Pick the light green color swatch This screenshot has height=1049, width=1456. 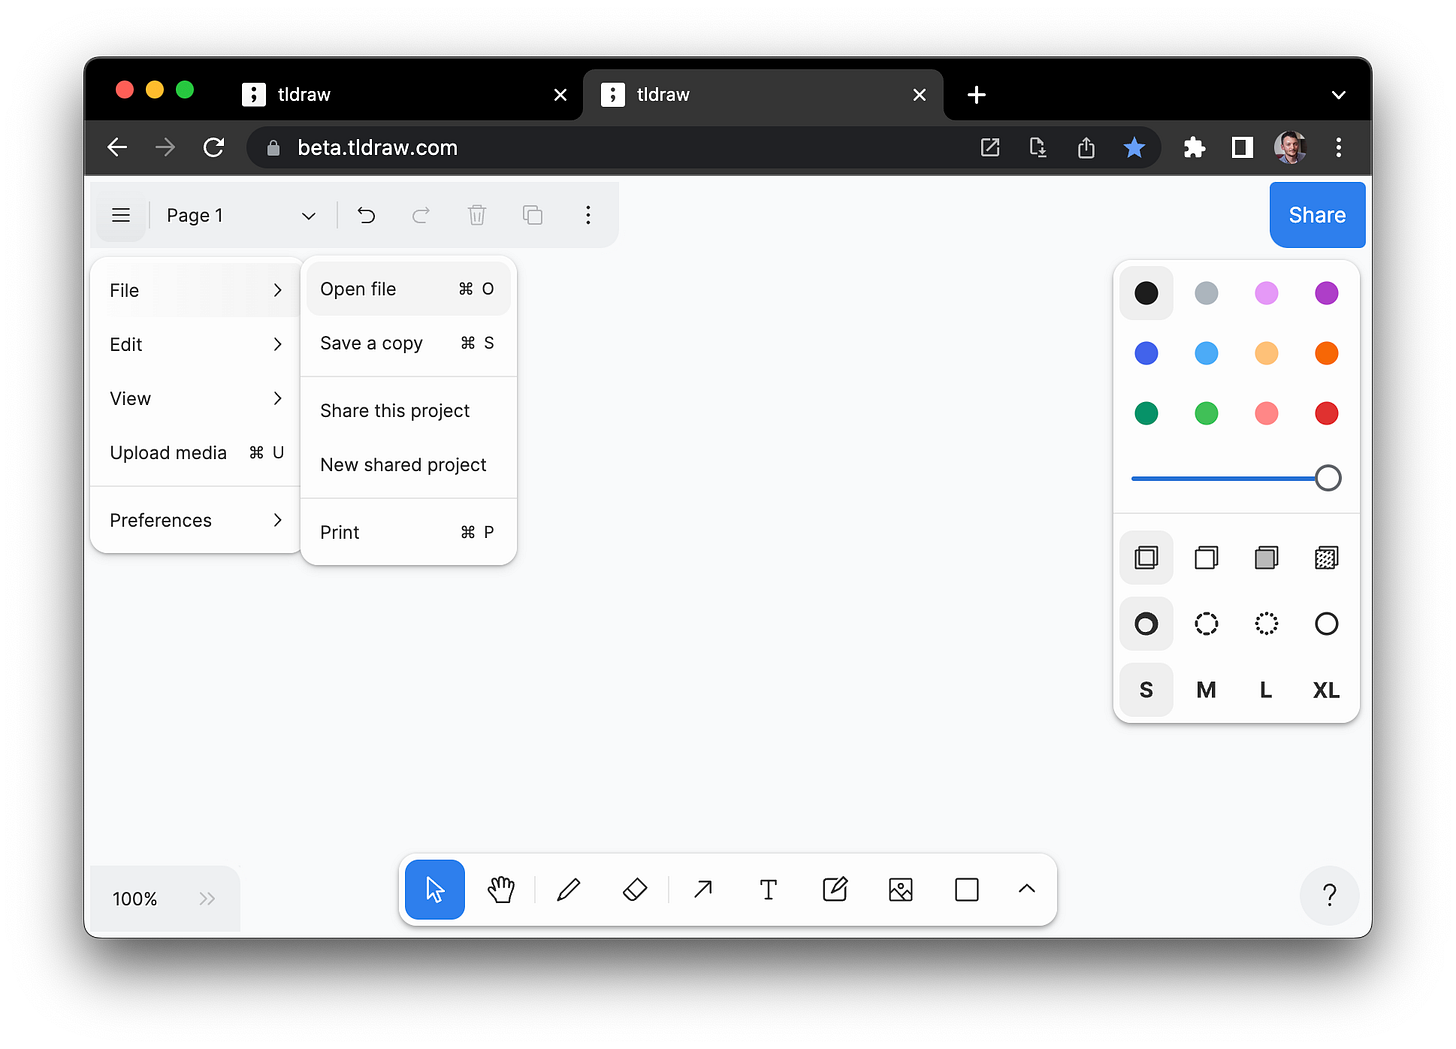coord(1206,413)
